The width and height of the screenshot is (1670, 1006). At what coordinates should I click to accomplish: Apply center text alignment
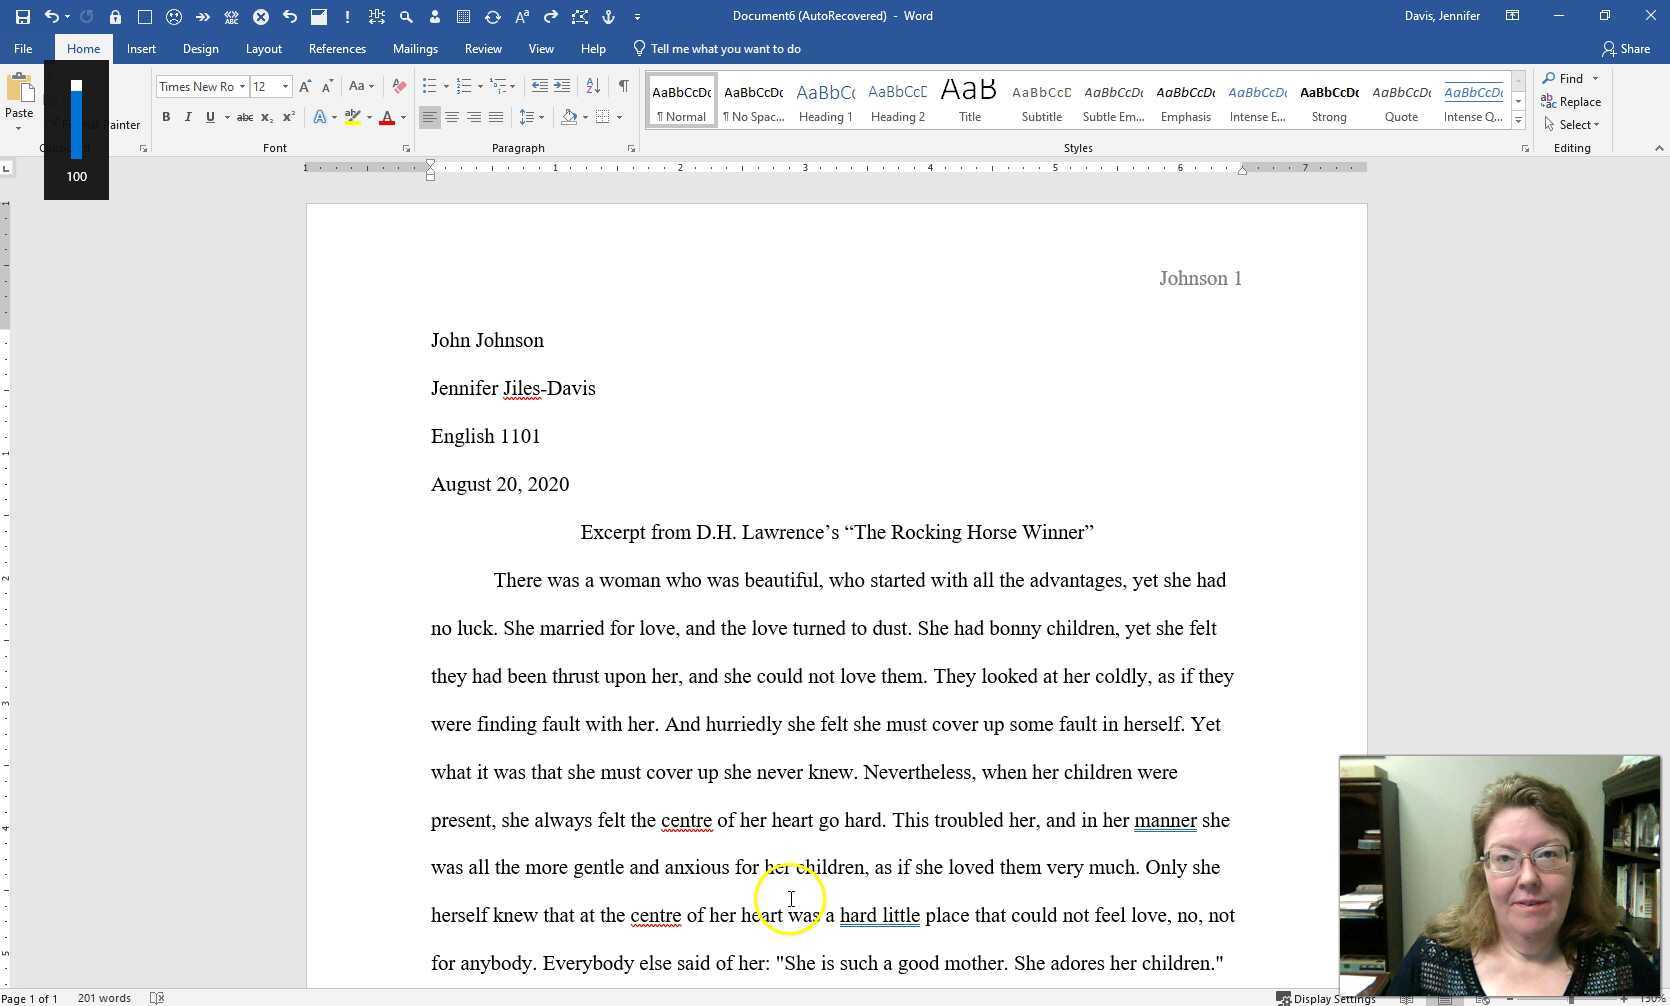tap(452, 117)
